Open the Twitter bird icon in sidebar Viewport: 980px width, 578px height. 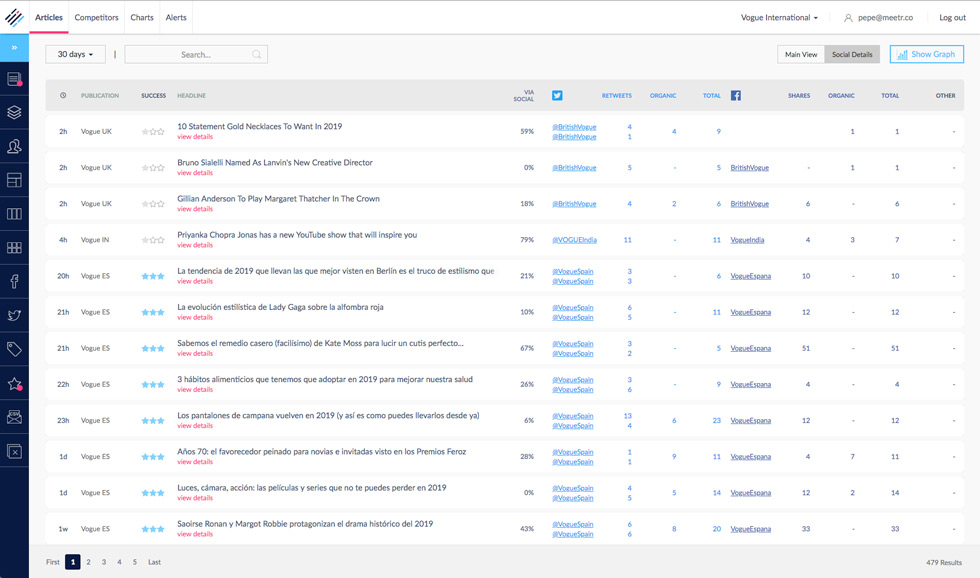(x=14, y=315)
